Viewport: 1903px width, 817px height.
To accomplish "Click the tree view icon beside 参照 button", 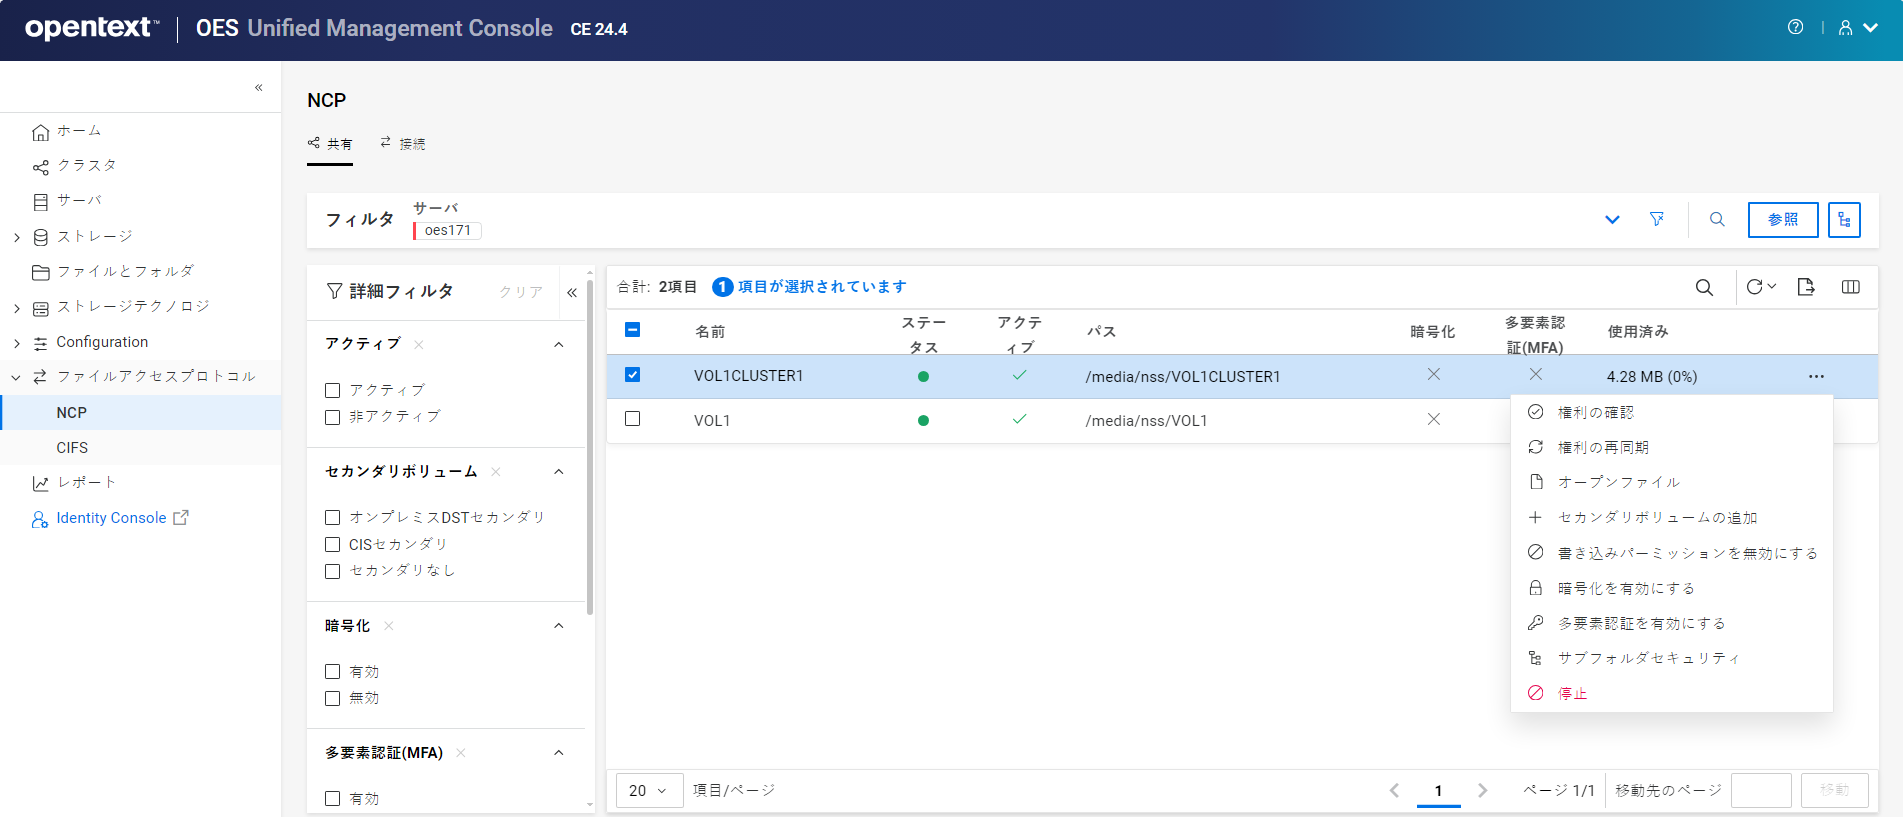I will click(1844, 220).
